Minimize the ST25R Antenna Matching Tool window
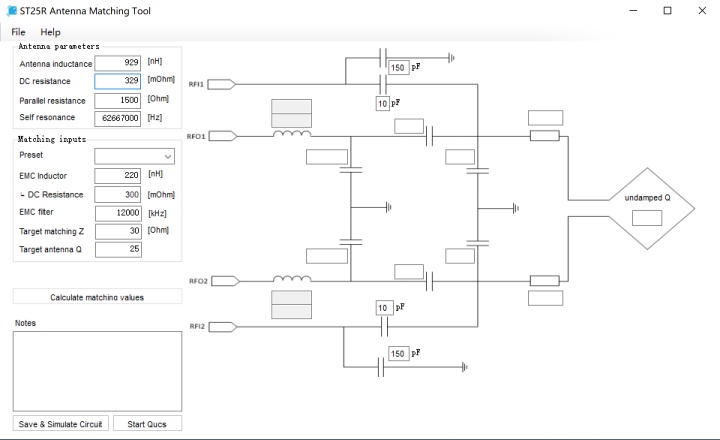 (634, 11)
